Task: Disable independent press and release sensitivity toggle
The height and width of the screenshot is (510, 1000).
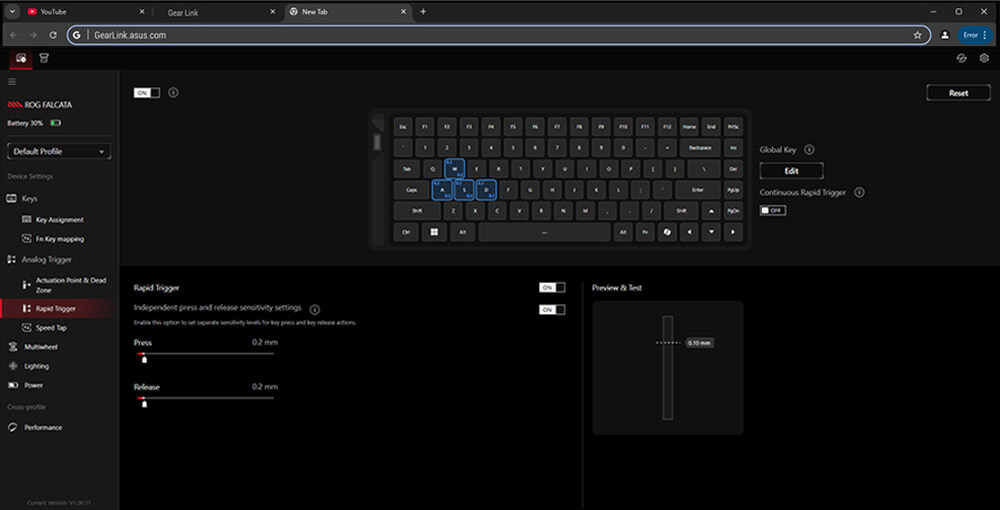Action: click(x=552, y=310)
